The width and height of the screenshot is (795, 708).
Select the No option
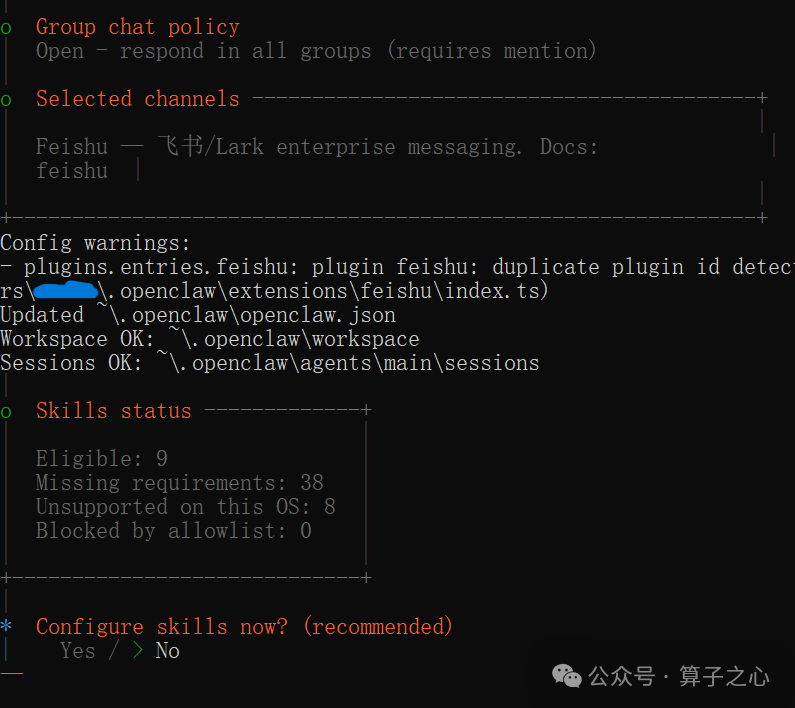167,651
